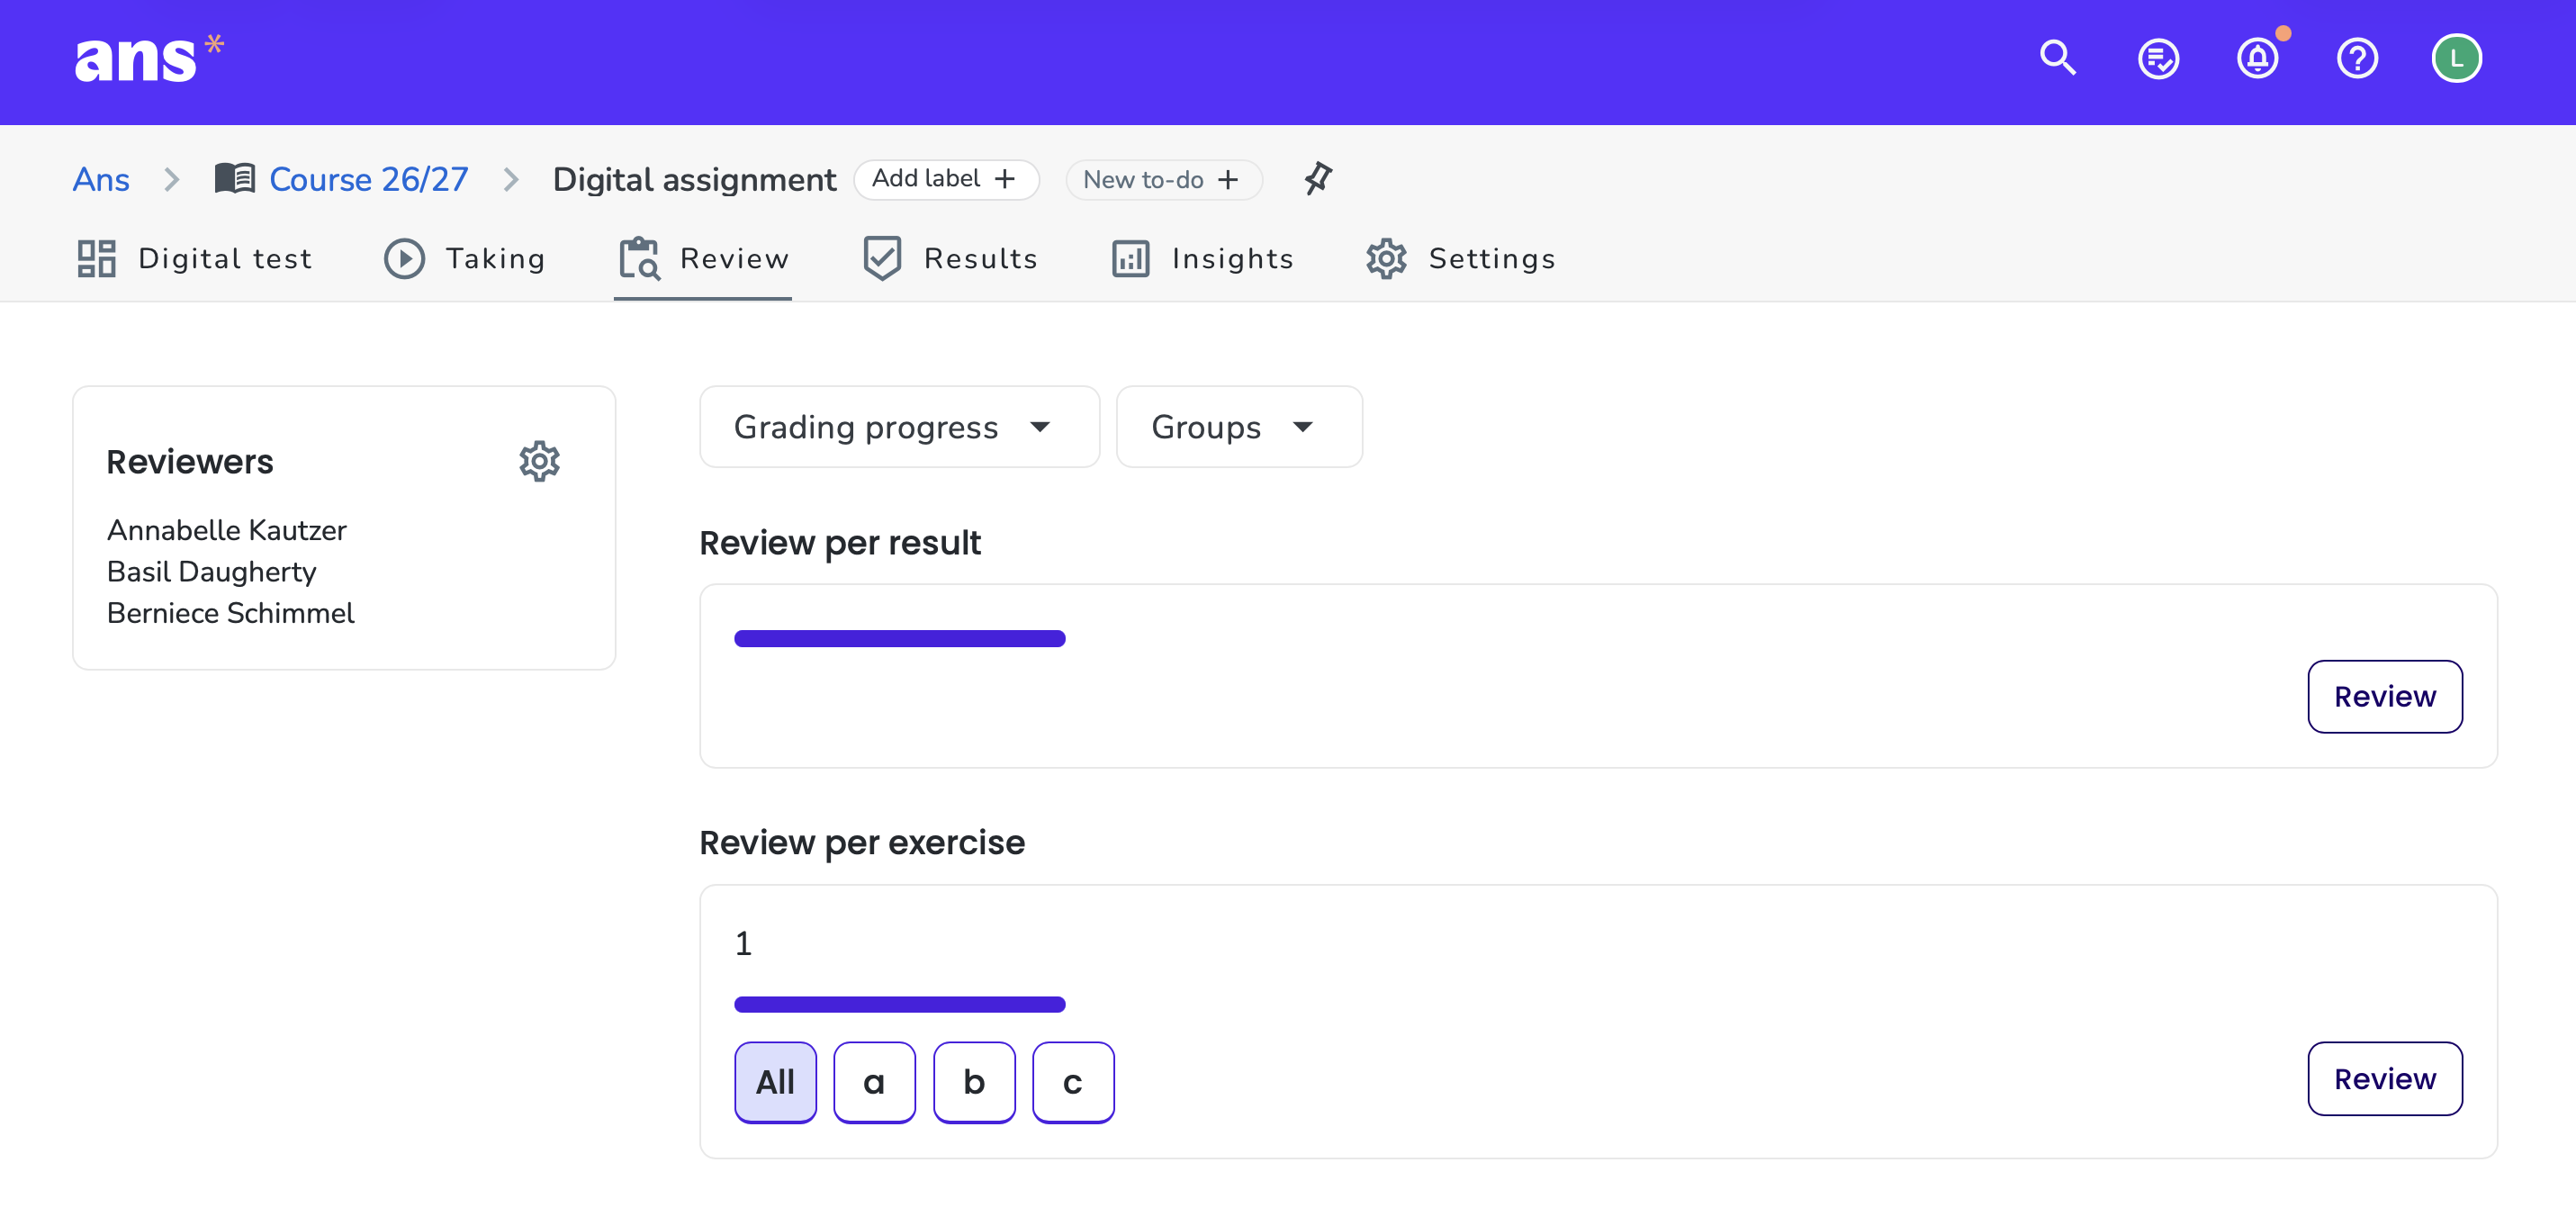Image resolution: width=2576 pixels, height=1226 pixels.
Task: Click the ans logo
Action: [149, 58]
